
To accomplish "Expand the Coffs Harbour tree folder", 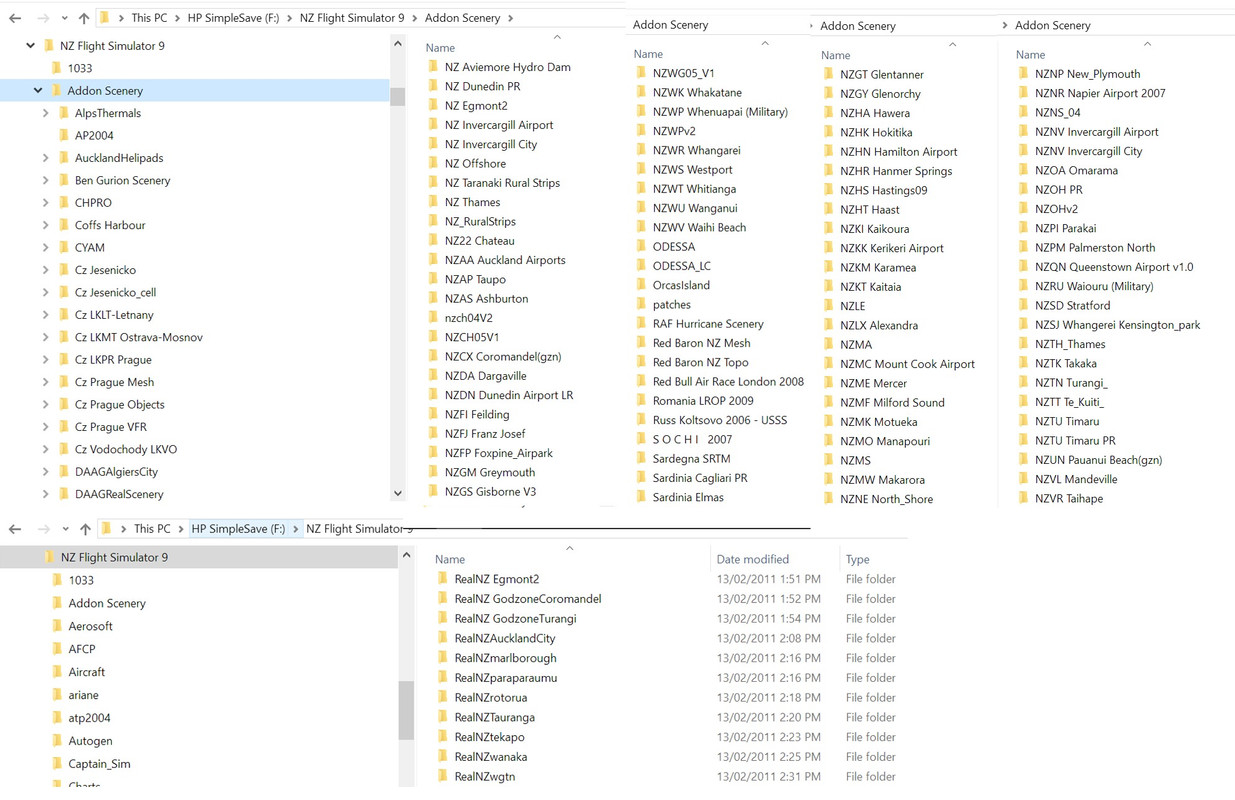I will [x=45, y=225].
